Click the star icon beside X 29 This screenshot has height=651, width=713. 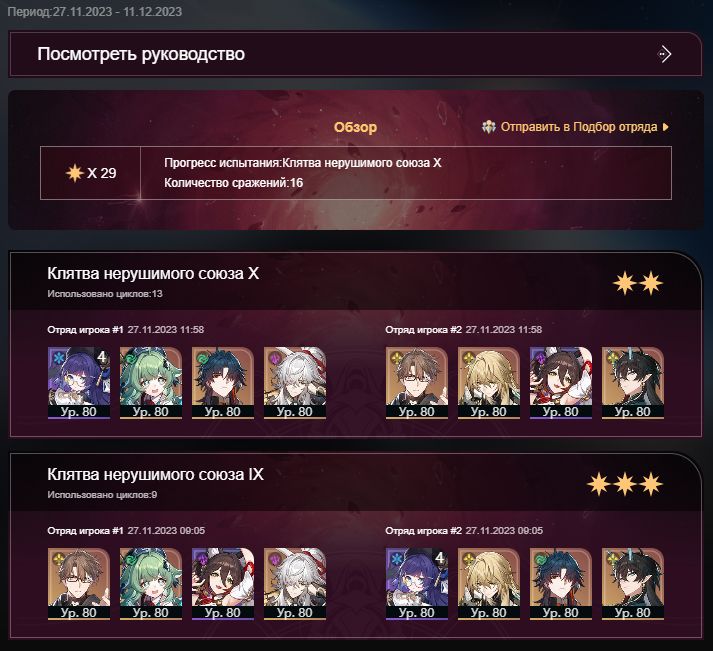coord(74,173)
